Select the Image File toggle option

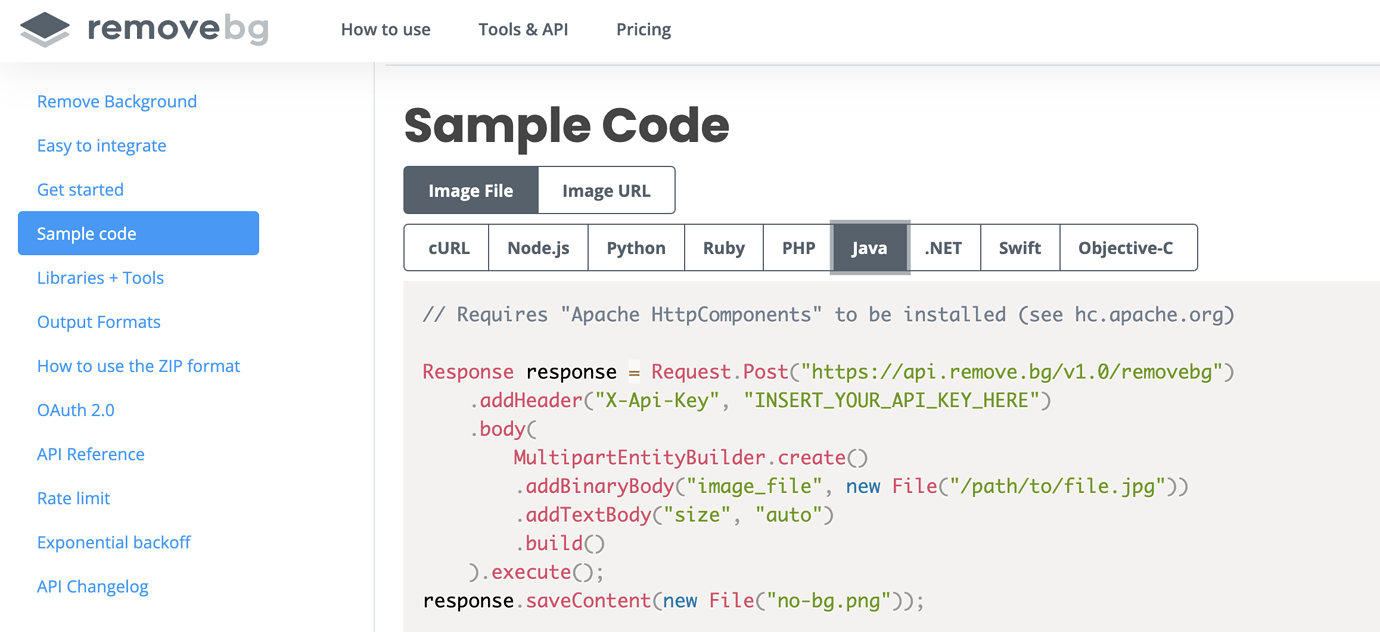point(471,190)
